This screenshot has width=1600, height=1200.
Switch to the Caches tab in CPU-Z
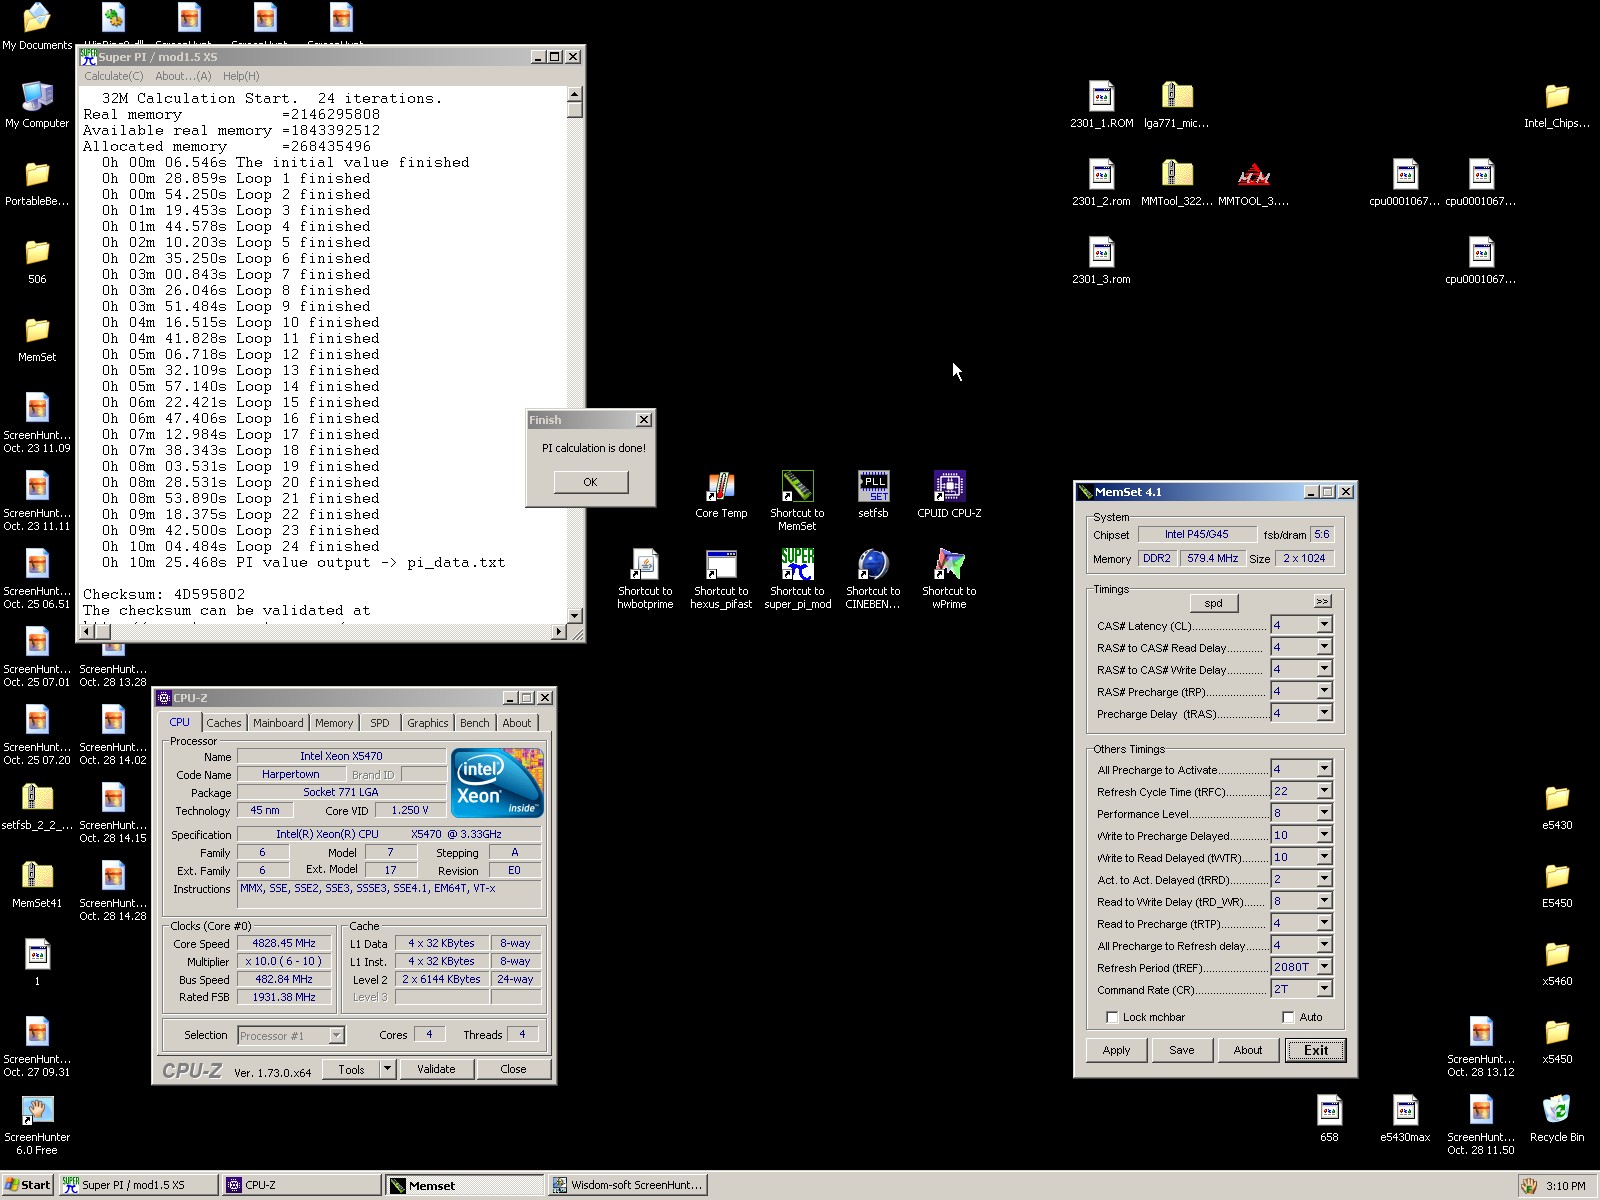pos(224,723)
